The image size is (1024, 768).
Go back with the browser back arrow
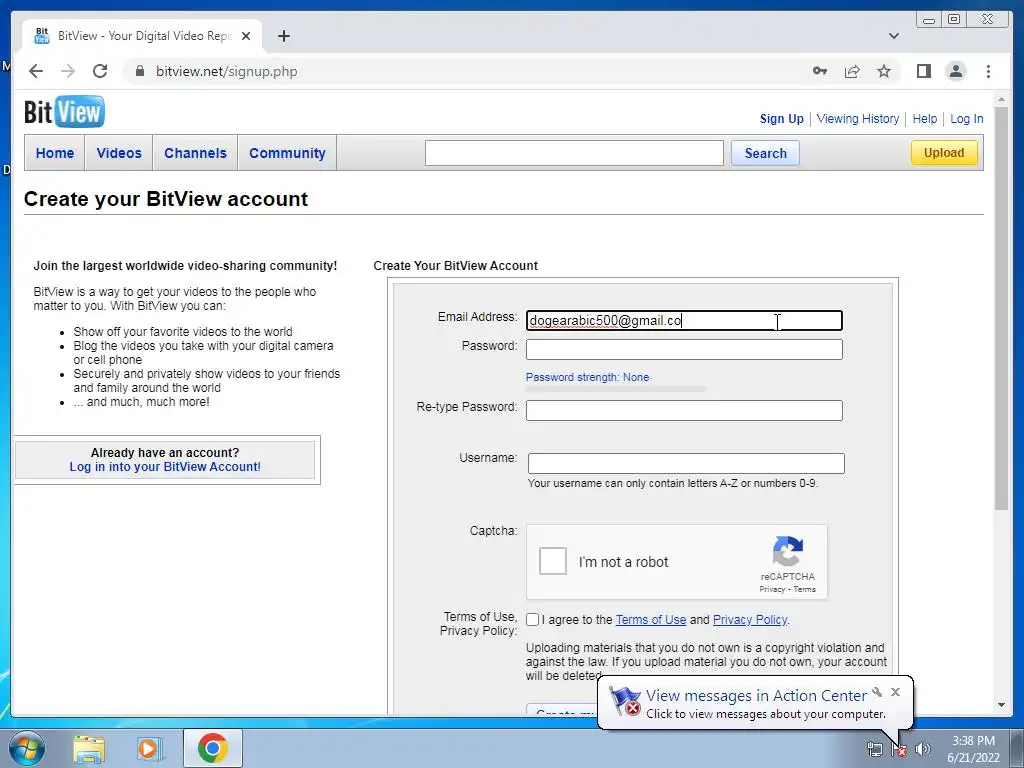point(36,71)
